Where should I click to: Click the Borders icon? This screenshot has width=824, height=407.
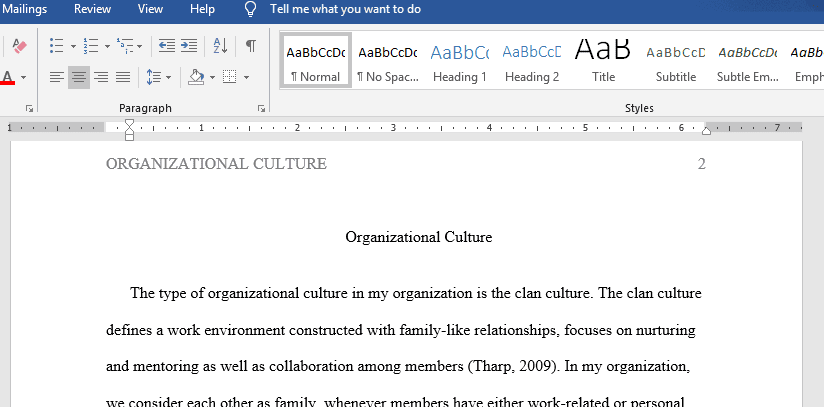pyautogui.click(x=230, y=78)
